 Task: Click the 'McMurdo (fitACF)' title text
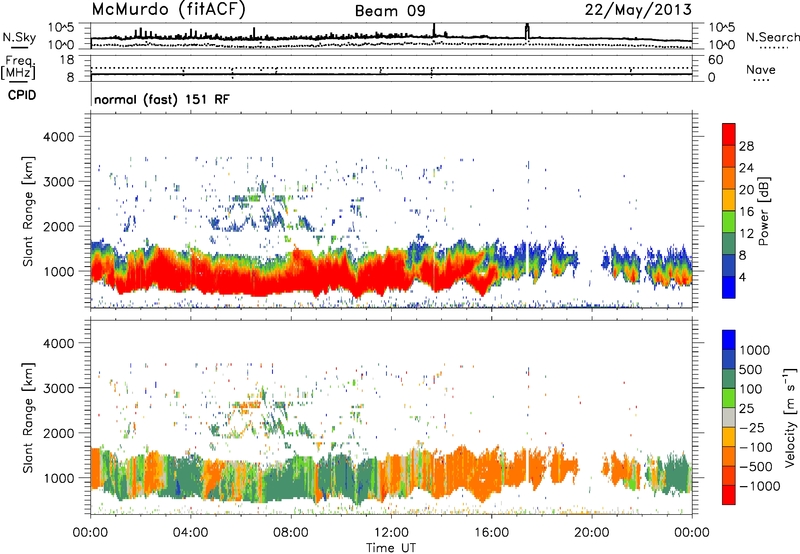point(168,10)
